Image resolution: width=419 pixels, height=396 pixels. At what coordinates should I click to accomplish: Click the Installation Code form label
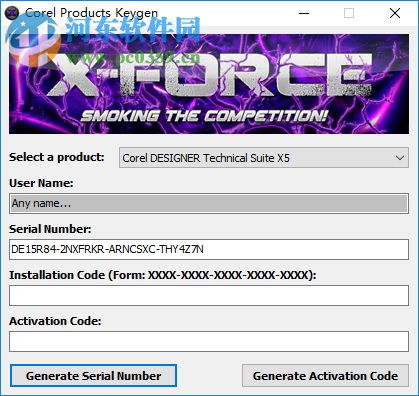click(163, 275)
